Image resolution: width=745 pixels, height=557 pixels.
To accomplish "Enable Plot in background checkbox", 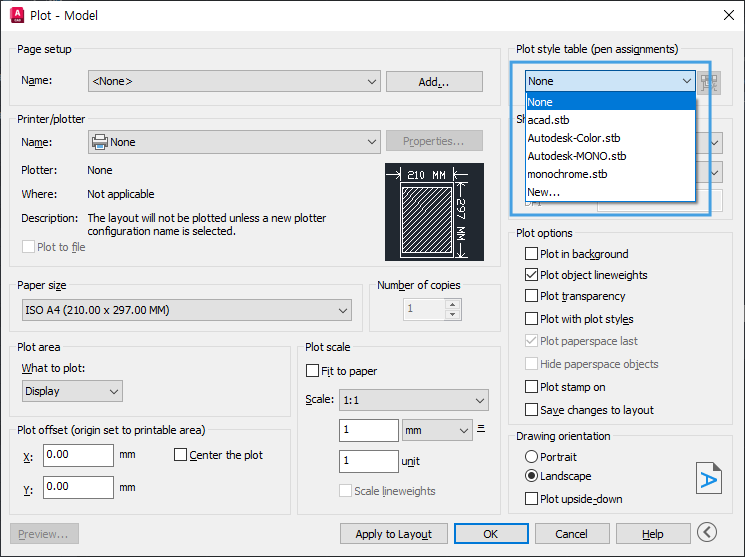I will (x=531, y=254).
